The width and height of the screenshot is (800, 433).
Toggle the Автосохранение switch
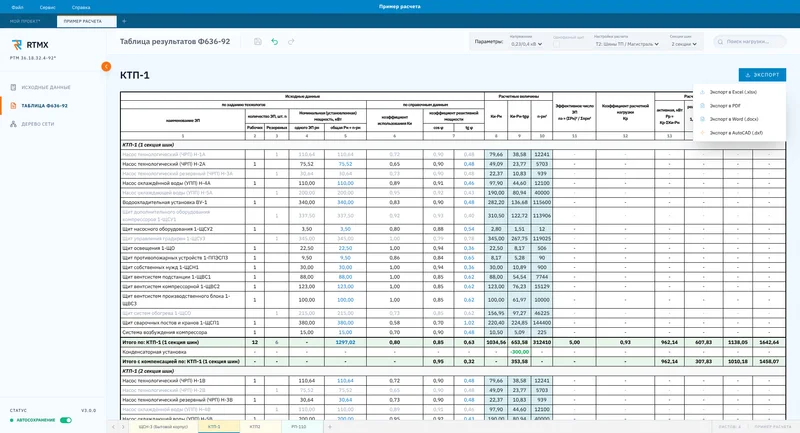coord(66,420)
